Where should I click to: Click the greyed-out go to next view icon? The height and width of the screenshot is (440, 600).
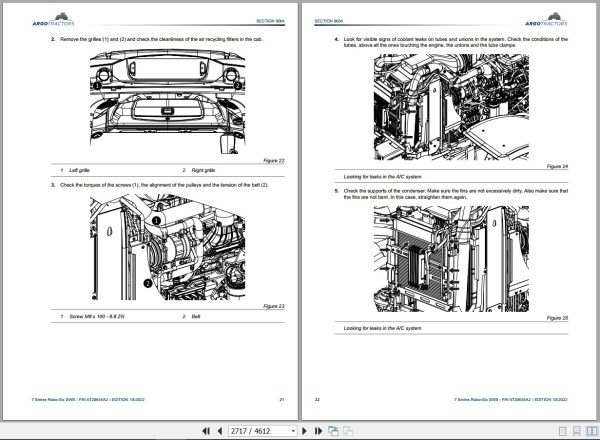348,431
